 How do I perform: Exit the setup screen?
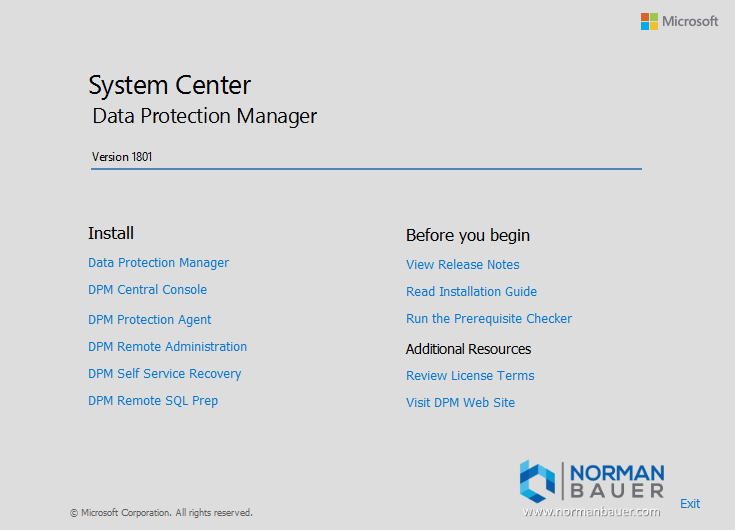(690, 504)
